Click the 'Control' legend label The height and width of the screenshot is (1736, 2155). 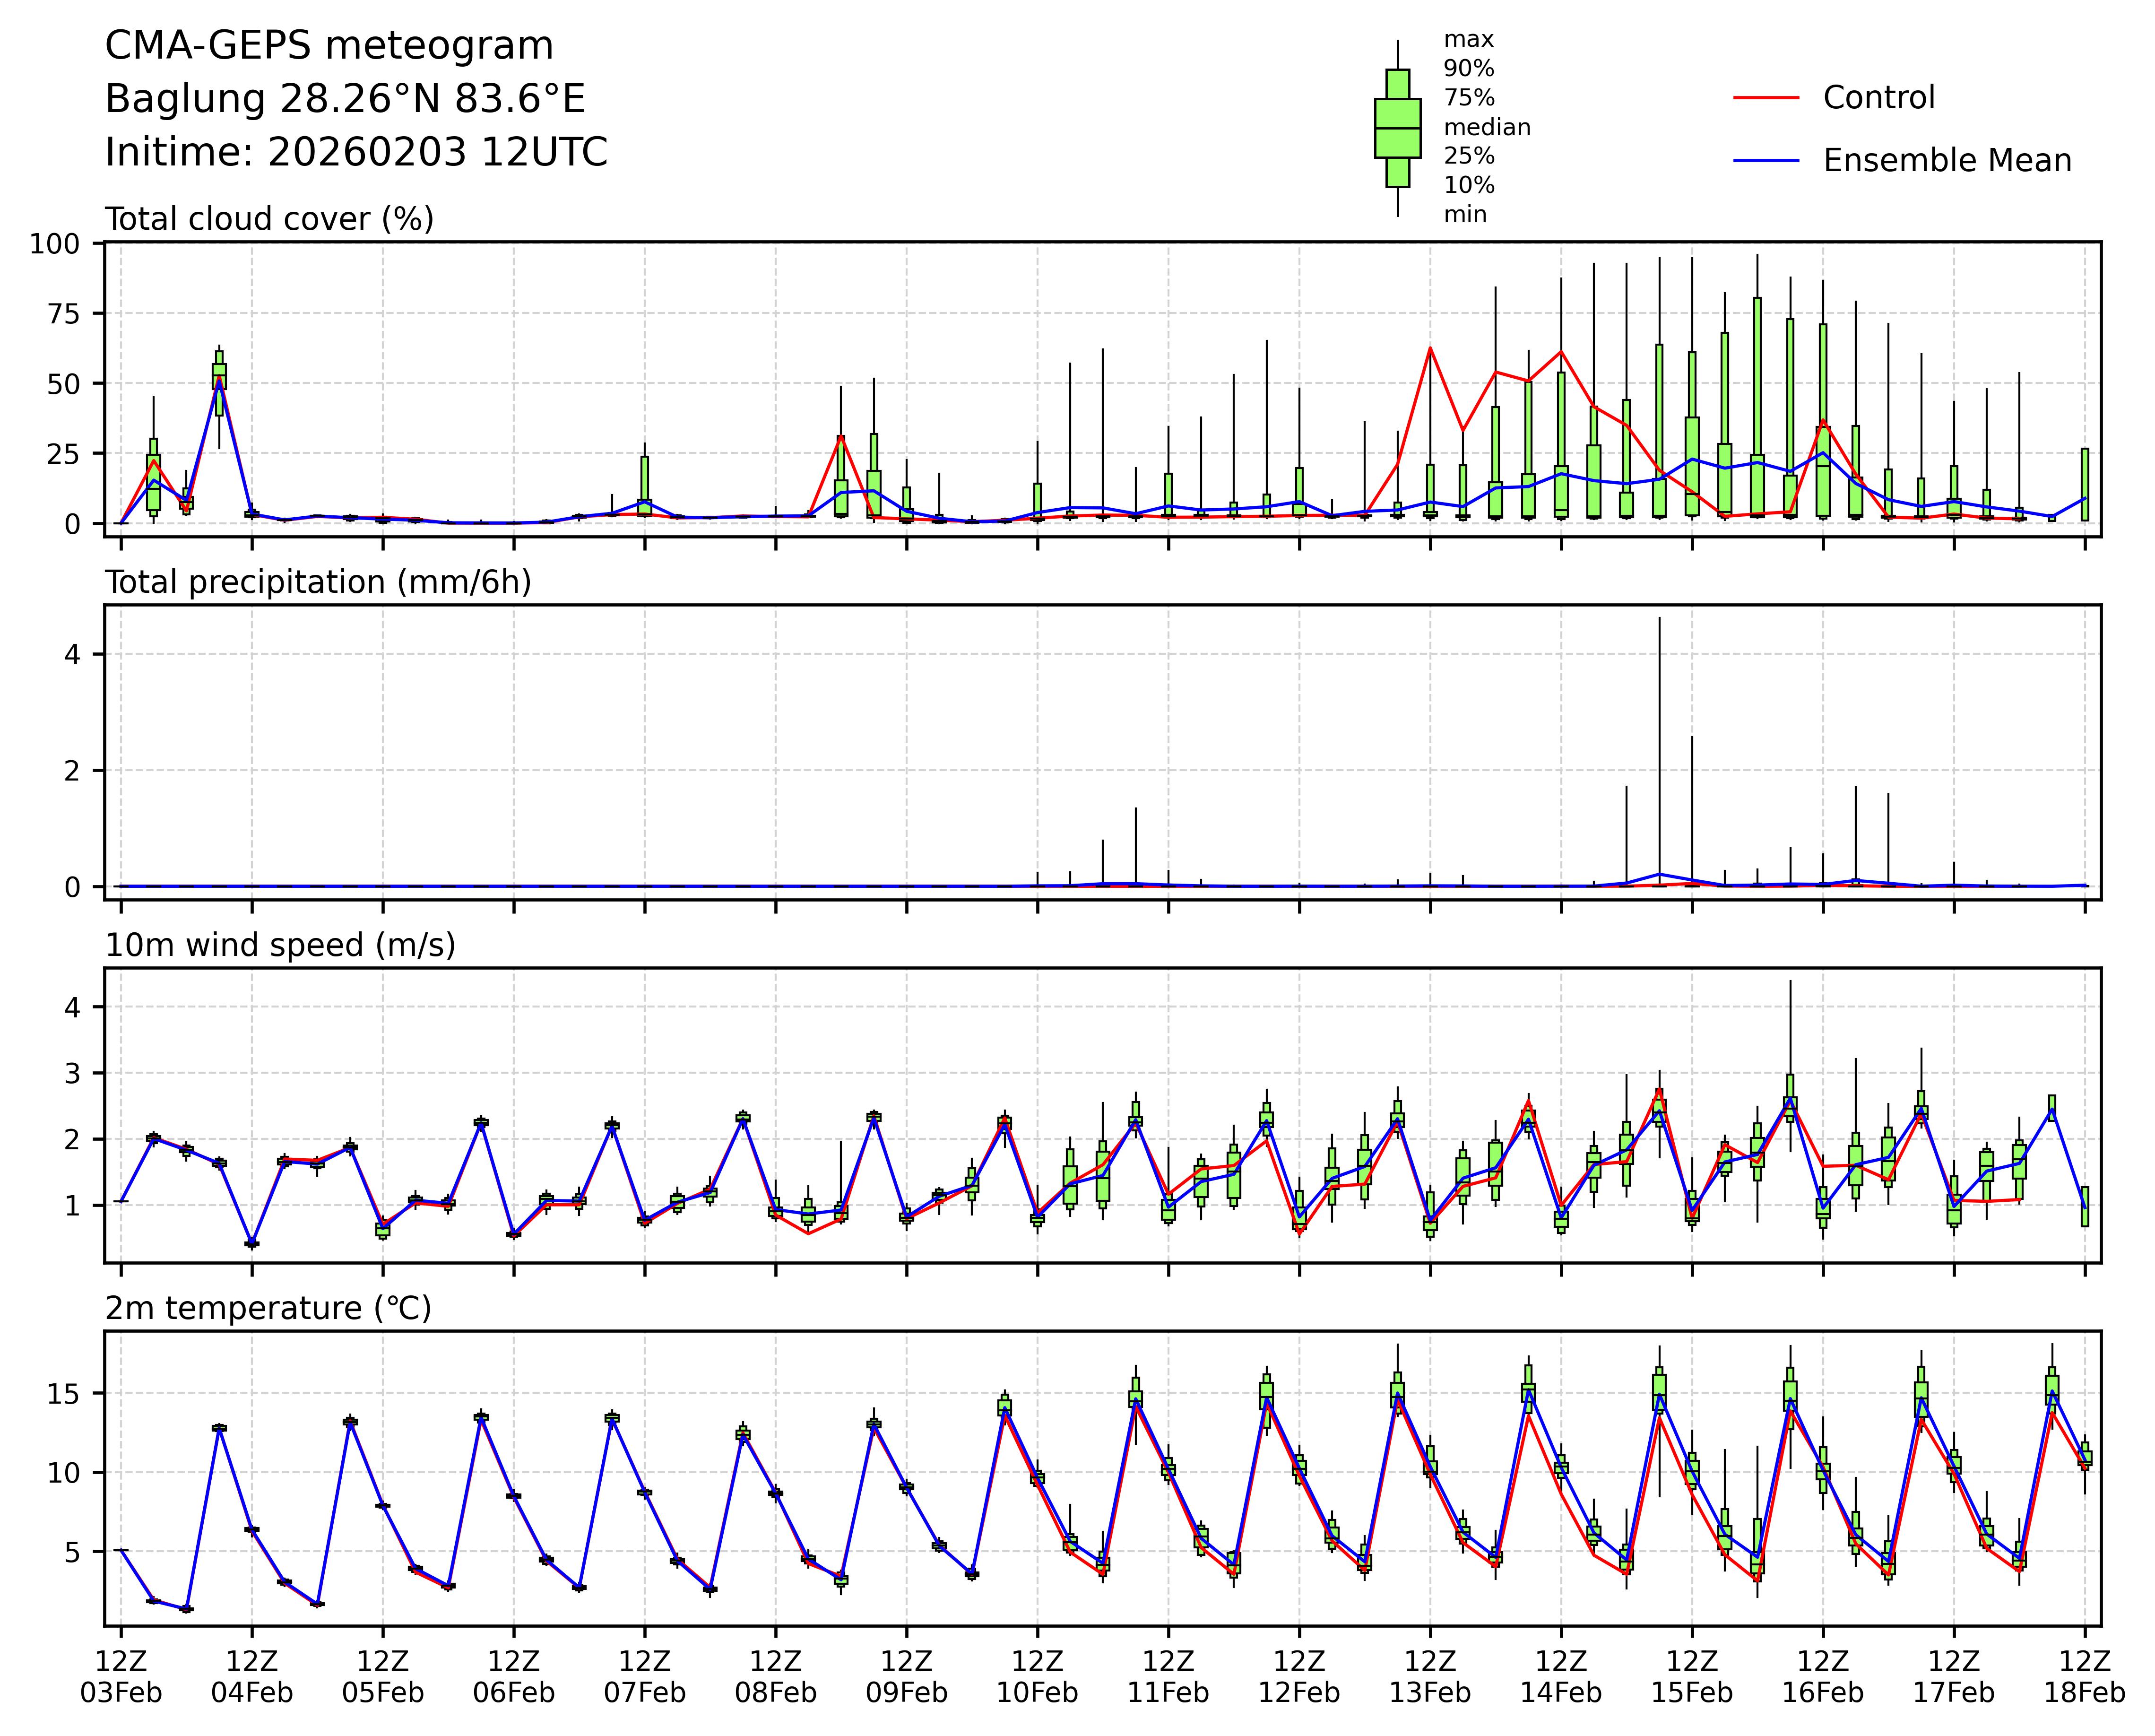(x=1878, y=98)
